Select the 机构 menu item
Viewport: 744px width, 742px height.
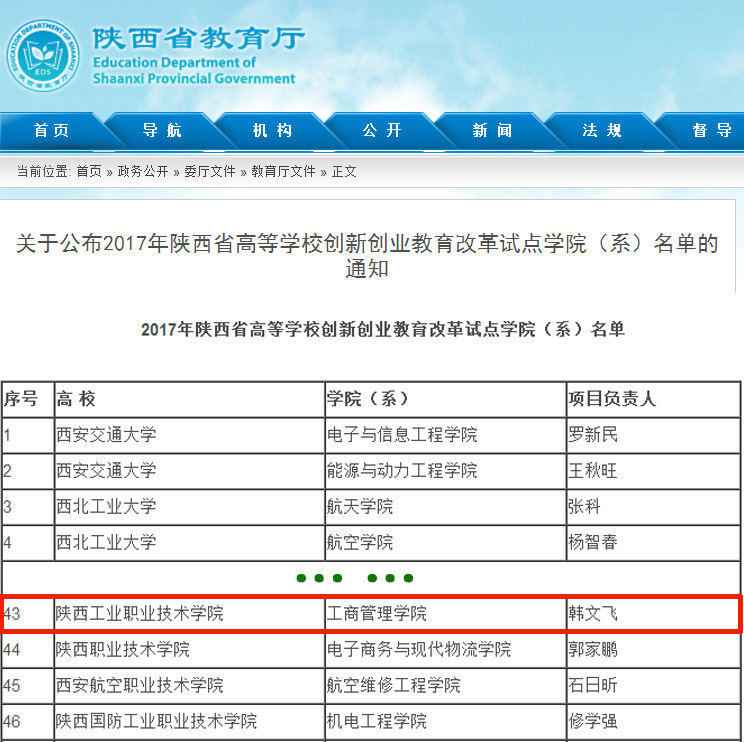tap(272, 131)
